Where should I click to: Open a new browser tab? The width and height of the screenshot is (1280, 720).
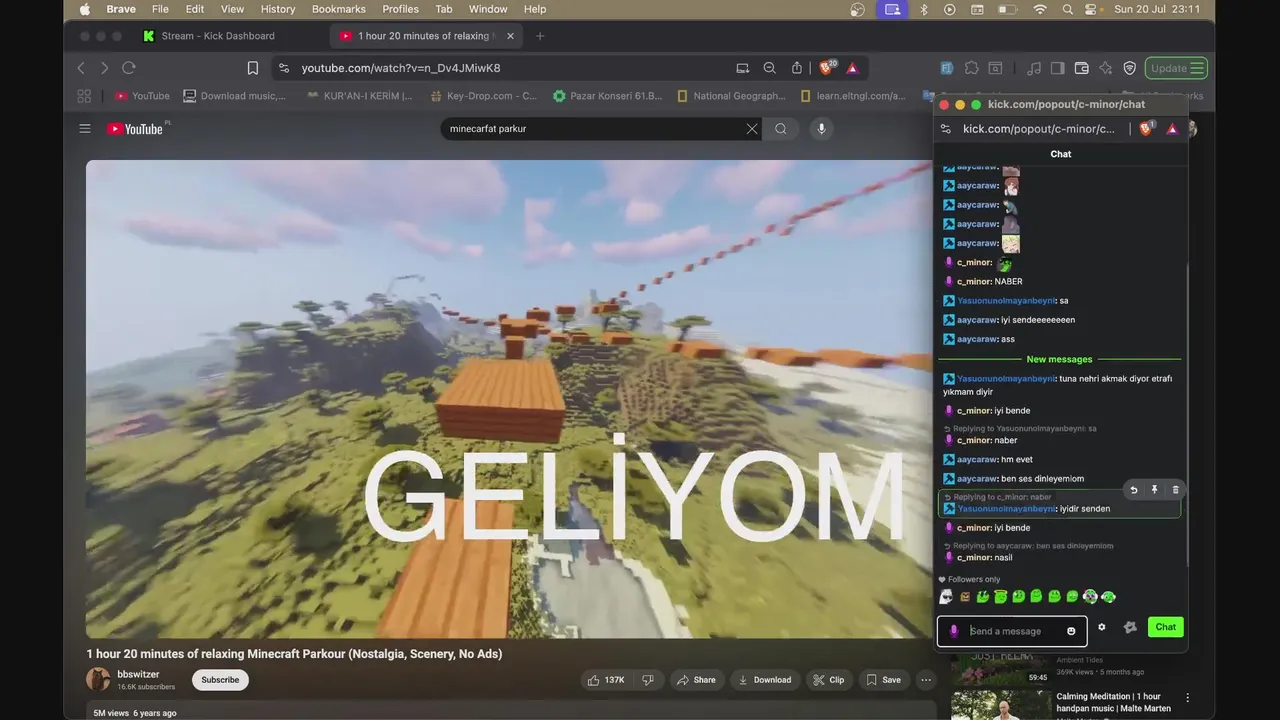point(540,36)
